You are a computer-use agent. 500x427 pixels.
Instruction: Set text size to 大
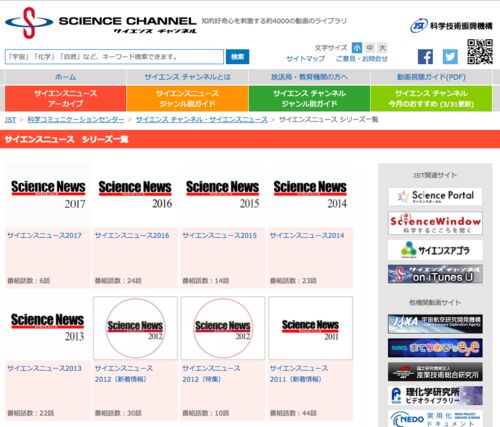coord(382,48)
